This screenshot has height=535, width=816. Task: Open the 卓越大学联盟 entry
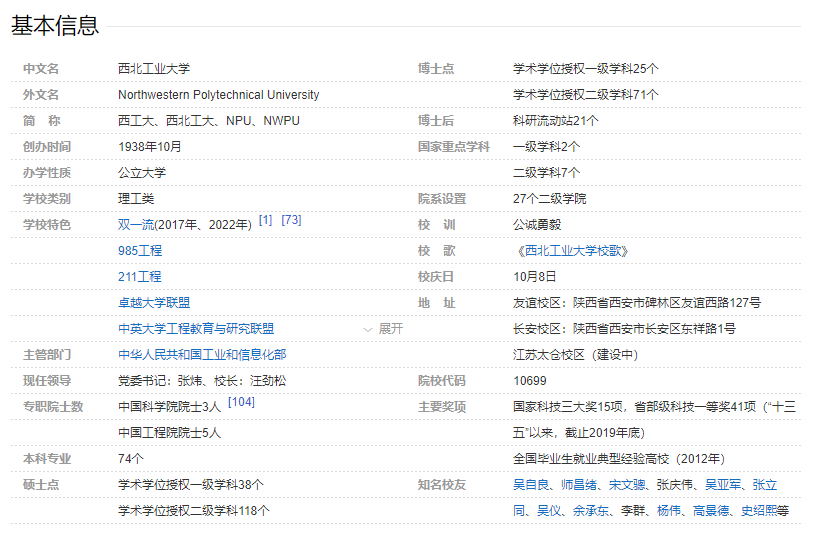(154, 302)
